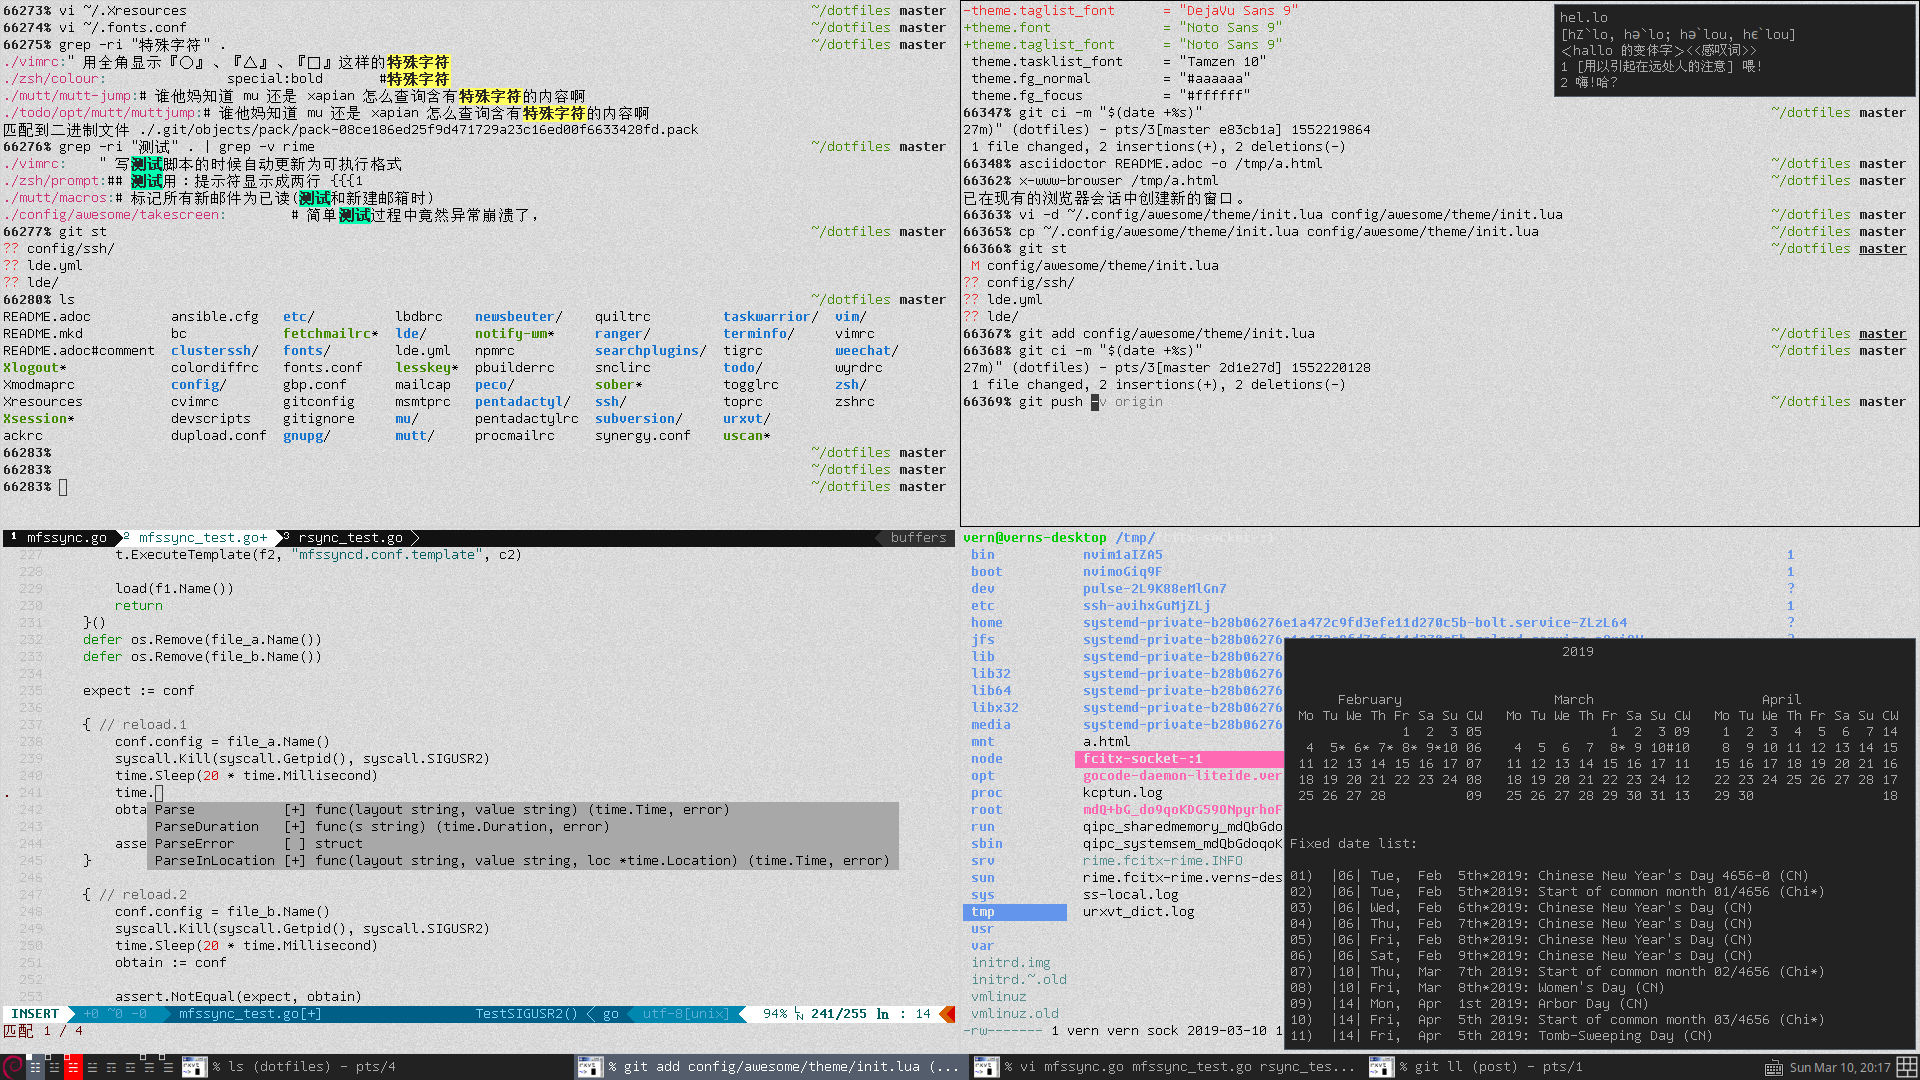Select the tmp directory in ranger
This screenshot has width=1920, height=1080.
coord(983,912)
